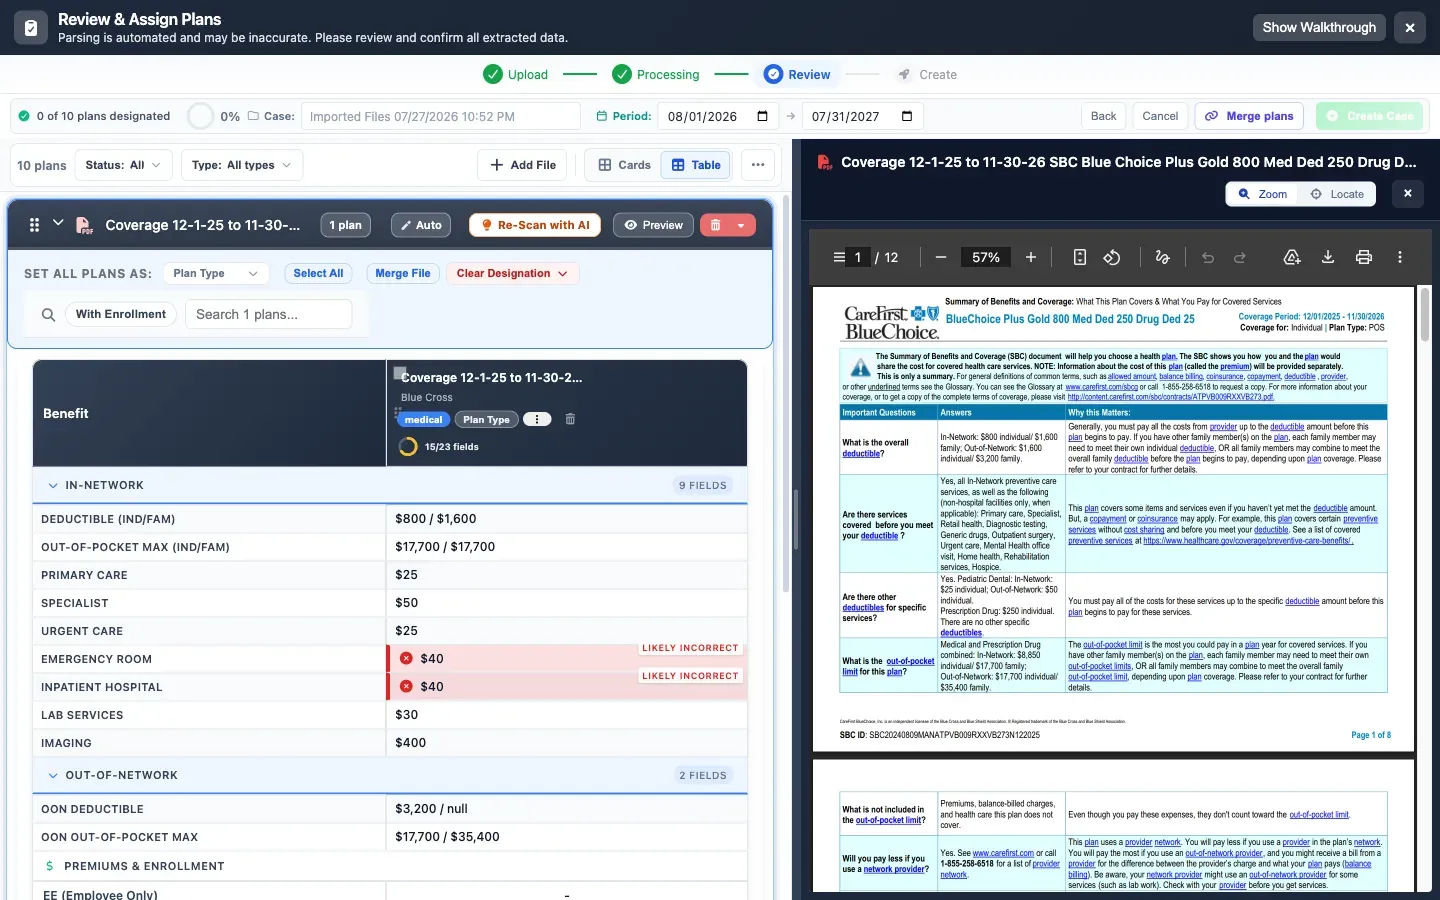Collapse the IN-NETWORK section
Image resolution: width=1440 pixels, height=900 pixels.
[53, 485]
